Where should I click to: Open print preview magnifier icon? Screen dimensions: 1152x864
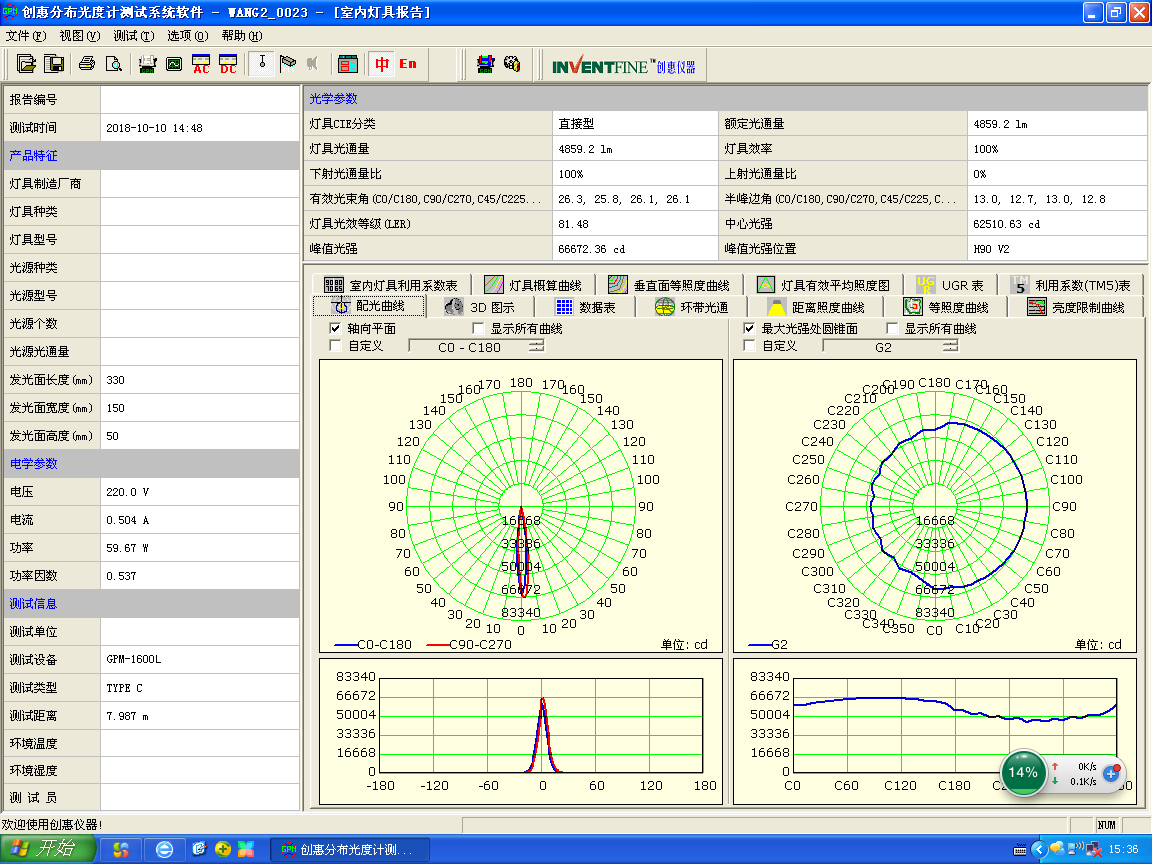click(x=114, y=64)
